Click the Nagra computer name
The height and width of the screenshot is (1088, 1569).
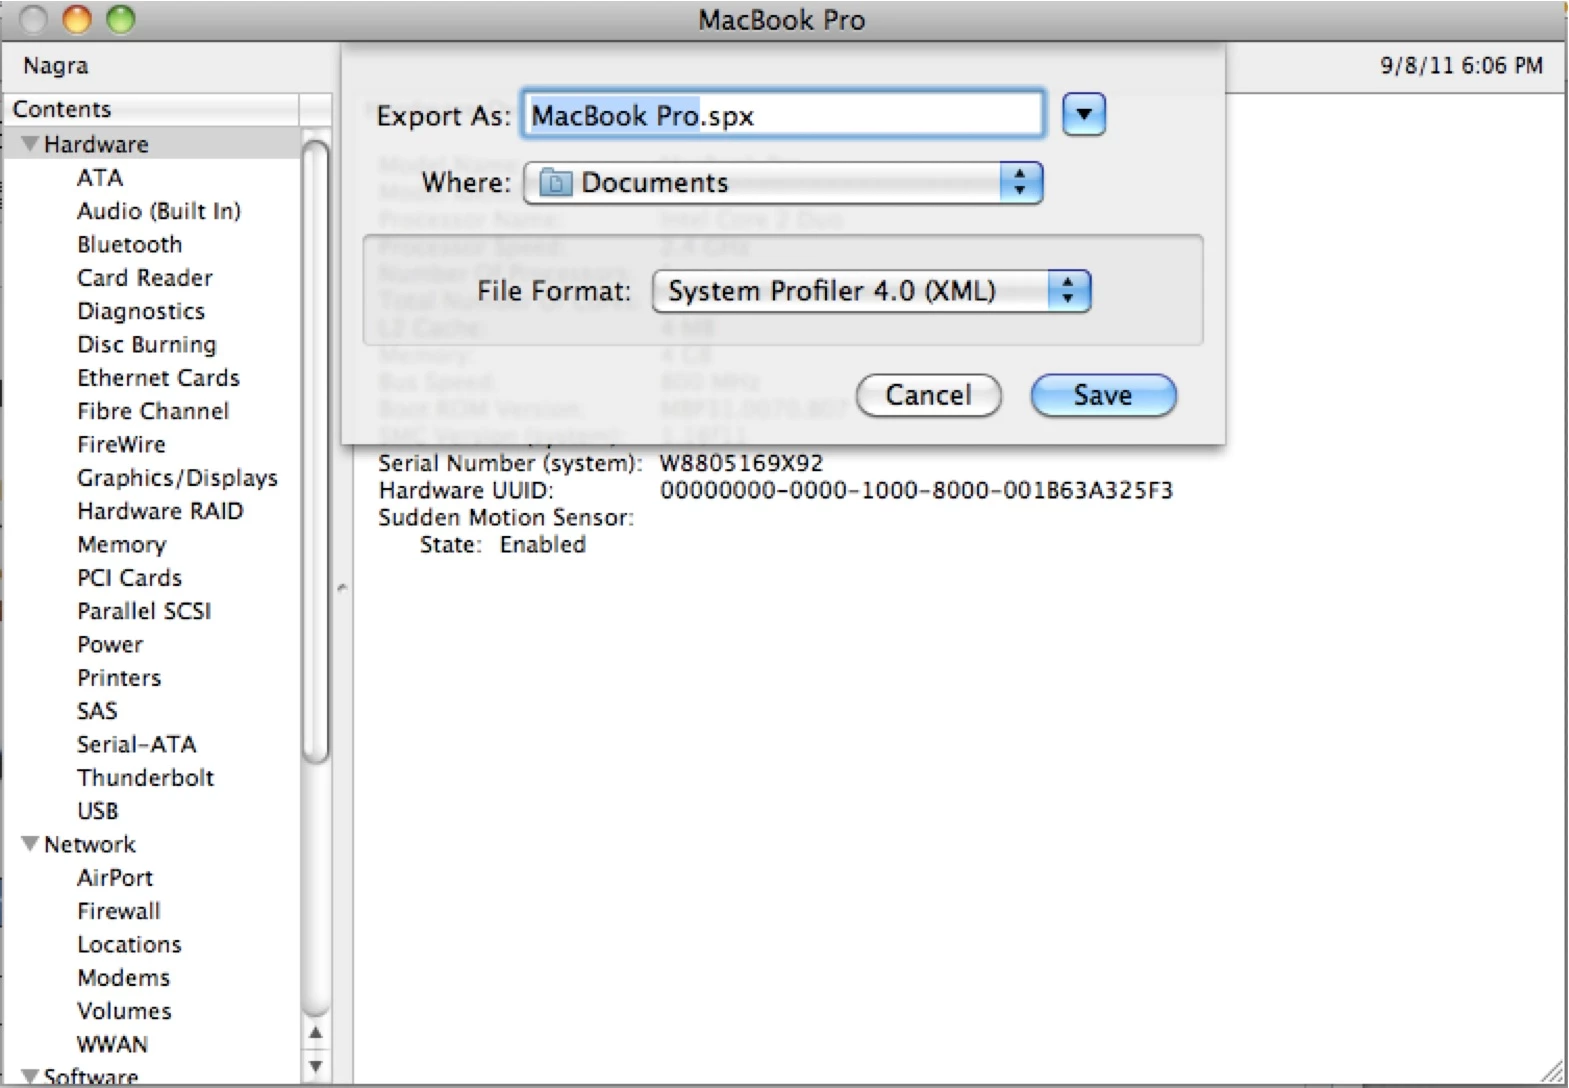coord(56,66)
